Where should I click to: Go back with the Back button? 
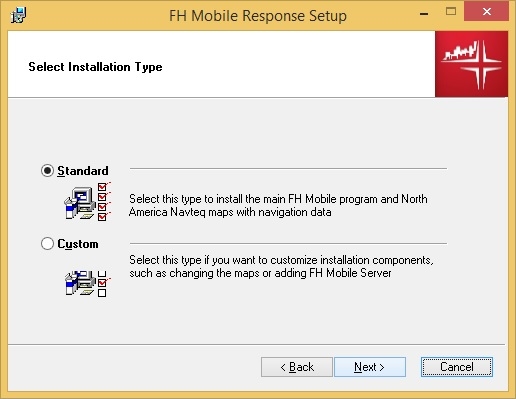coord(297,367)
